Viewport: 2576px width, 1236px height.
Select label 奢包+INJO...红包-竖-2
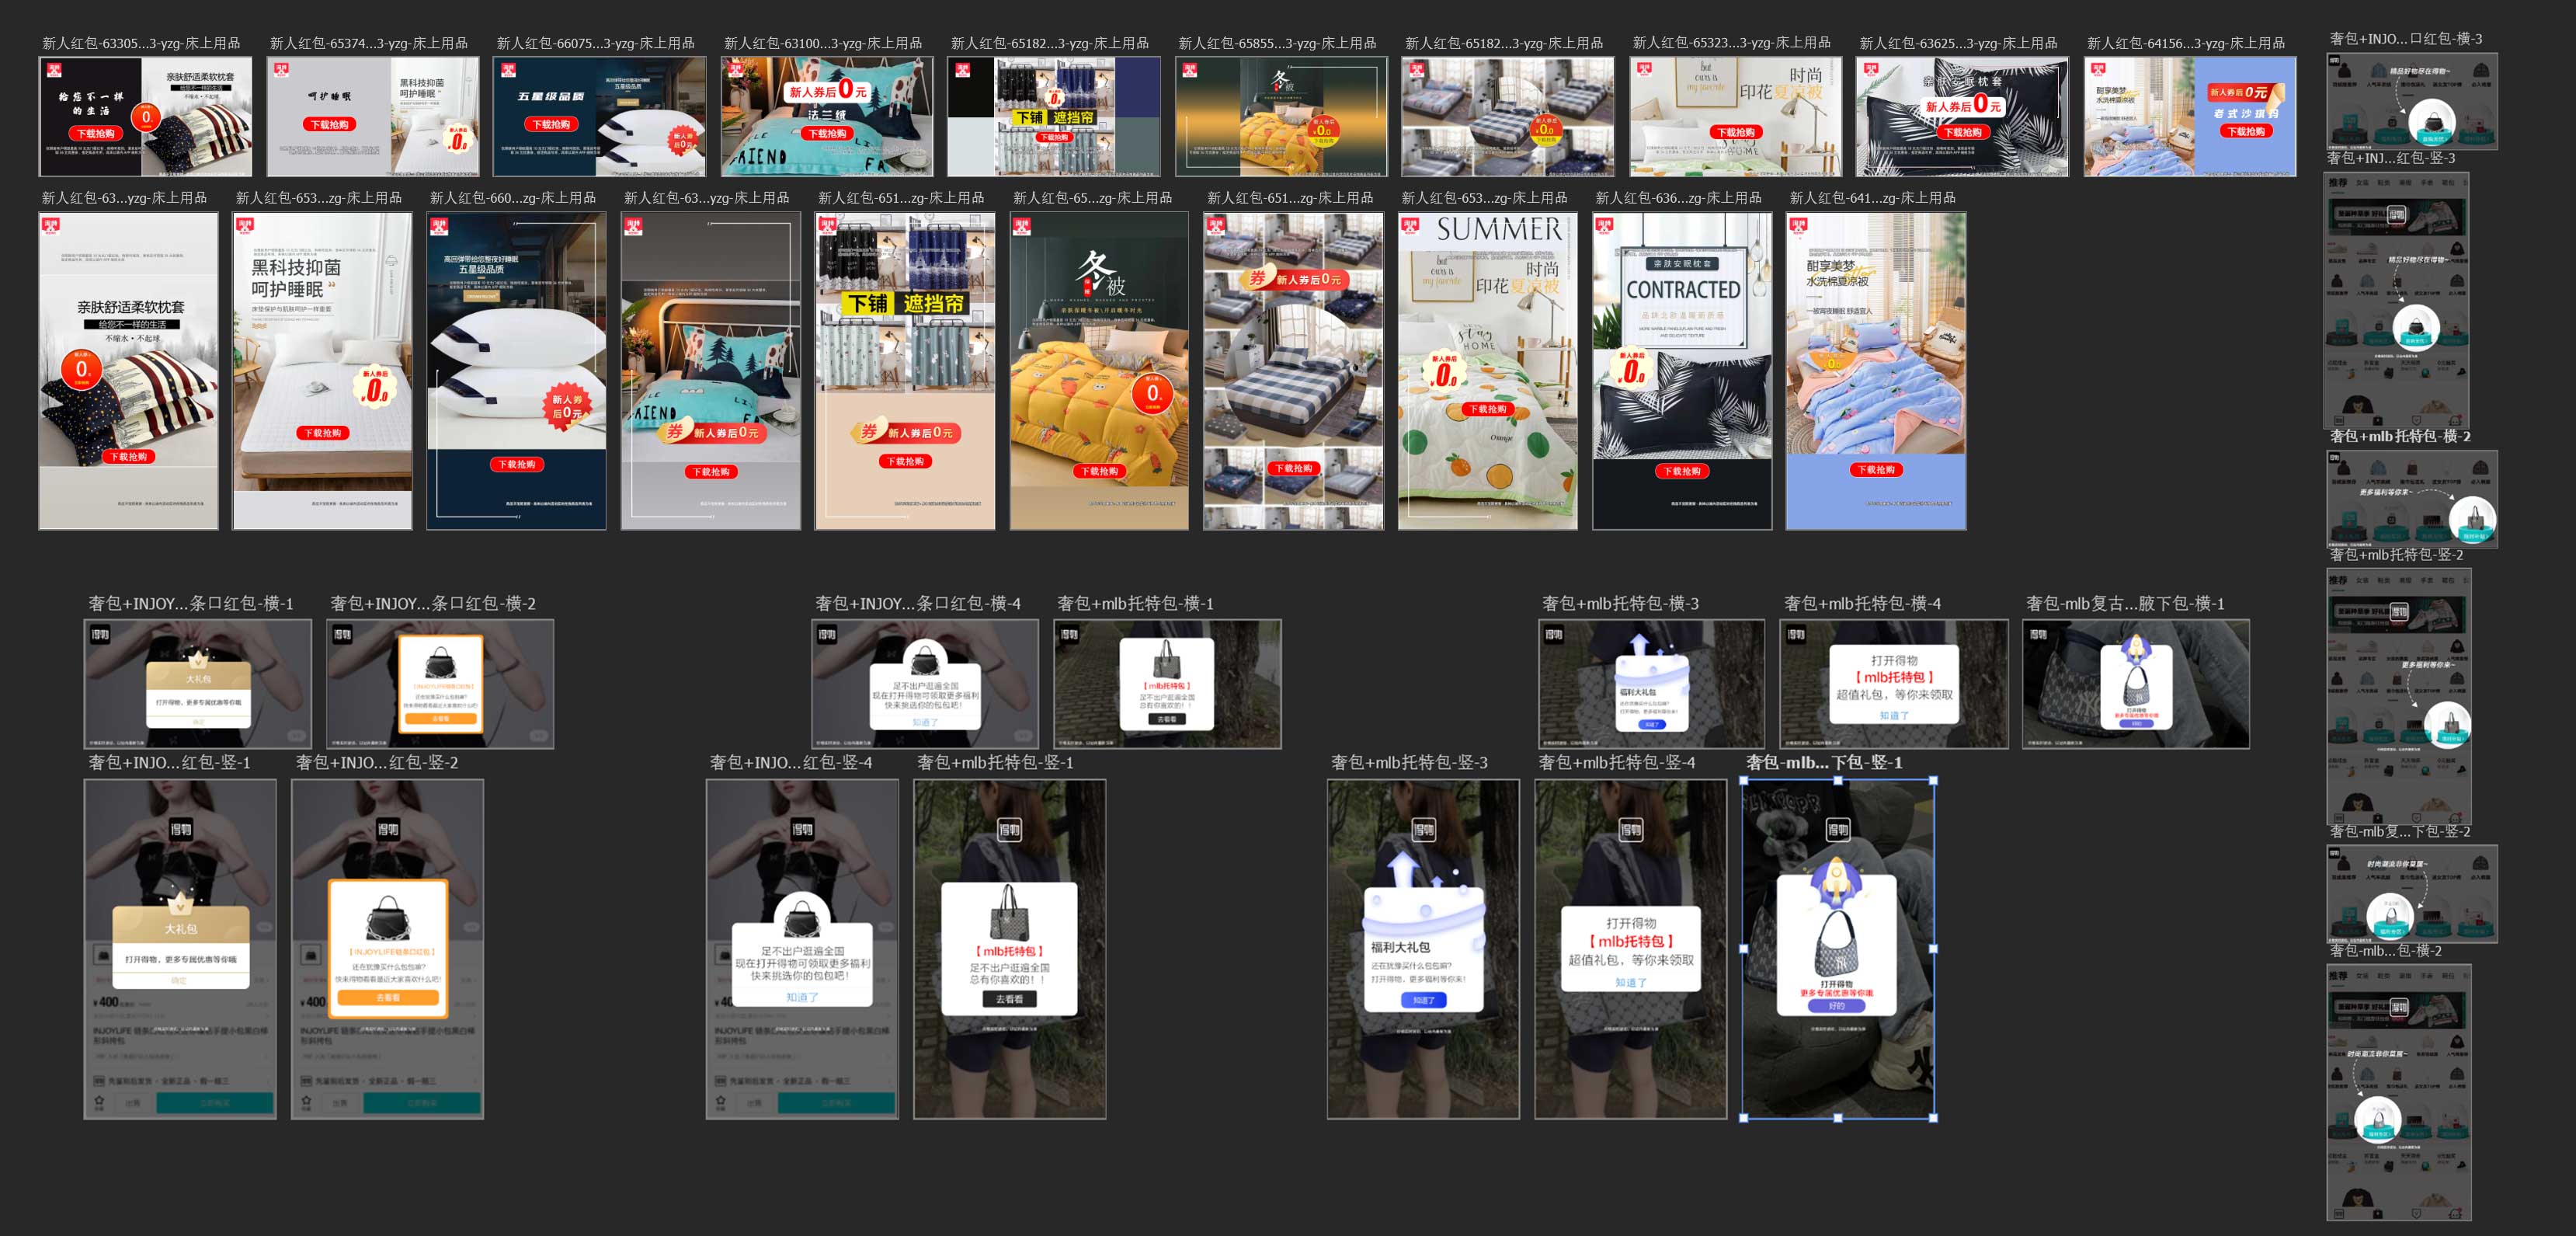[x=377, y=762]
